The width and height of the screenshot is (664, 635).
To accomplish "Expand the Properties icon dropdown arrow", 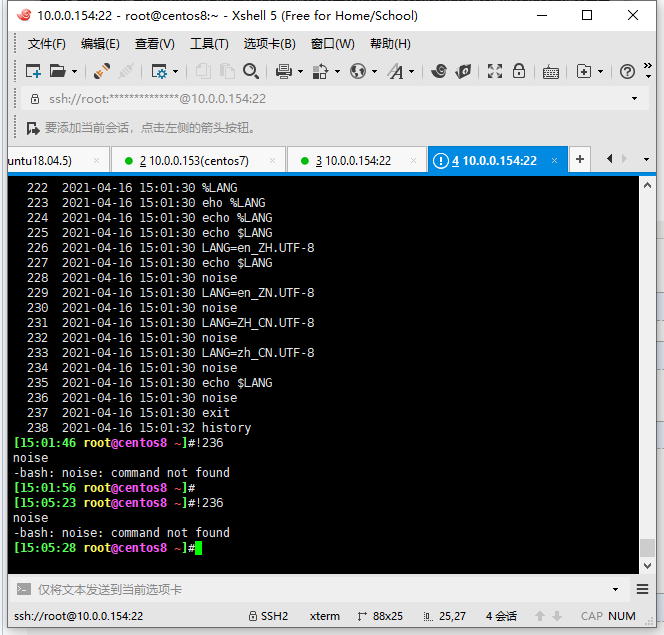I will coord(175,72).
